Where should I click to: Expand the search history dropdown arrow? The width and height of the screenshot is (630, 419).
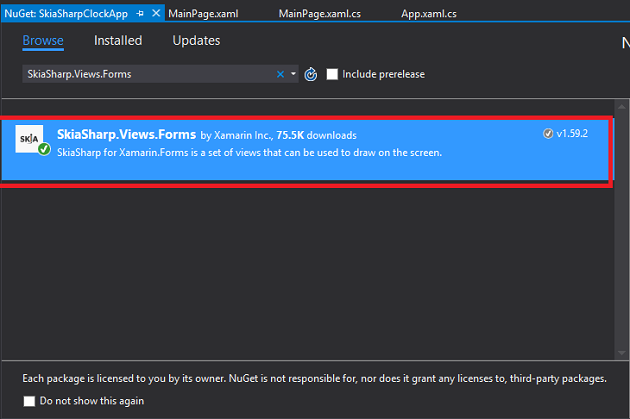293,74
